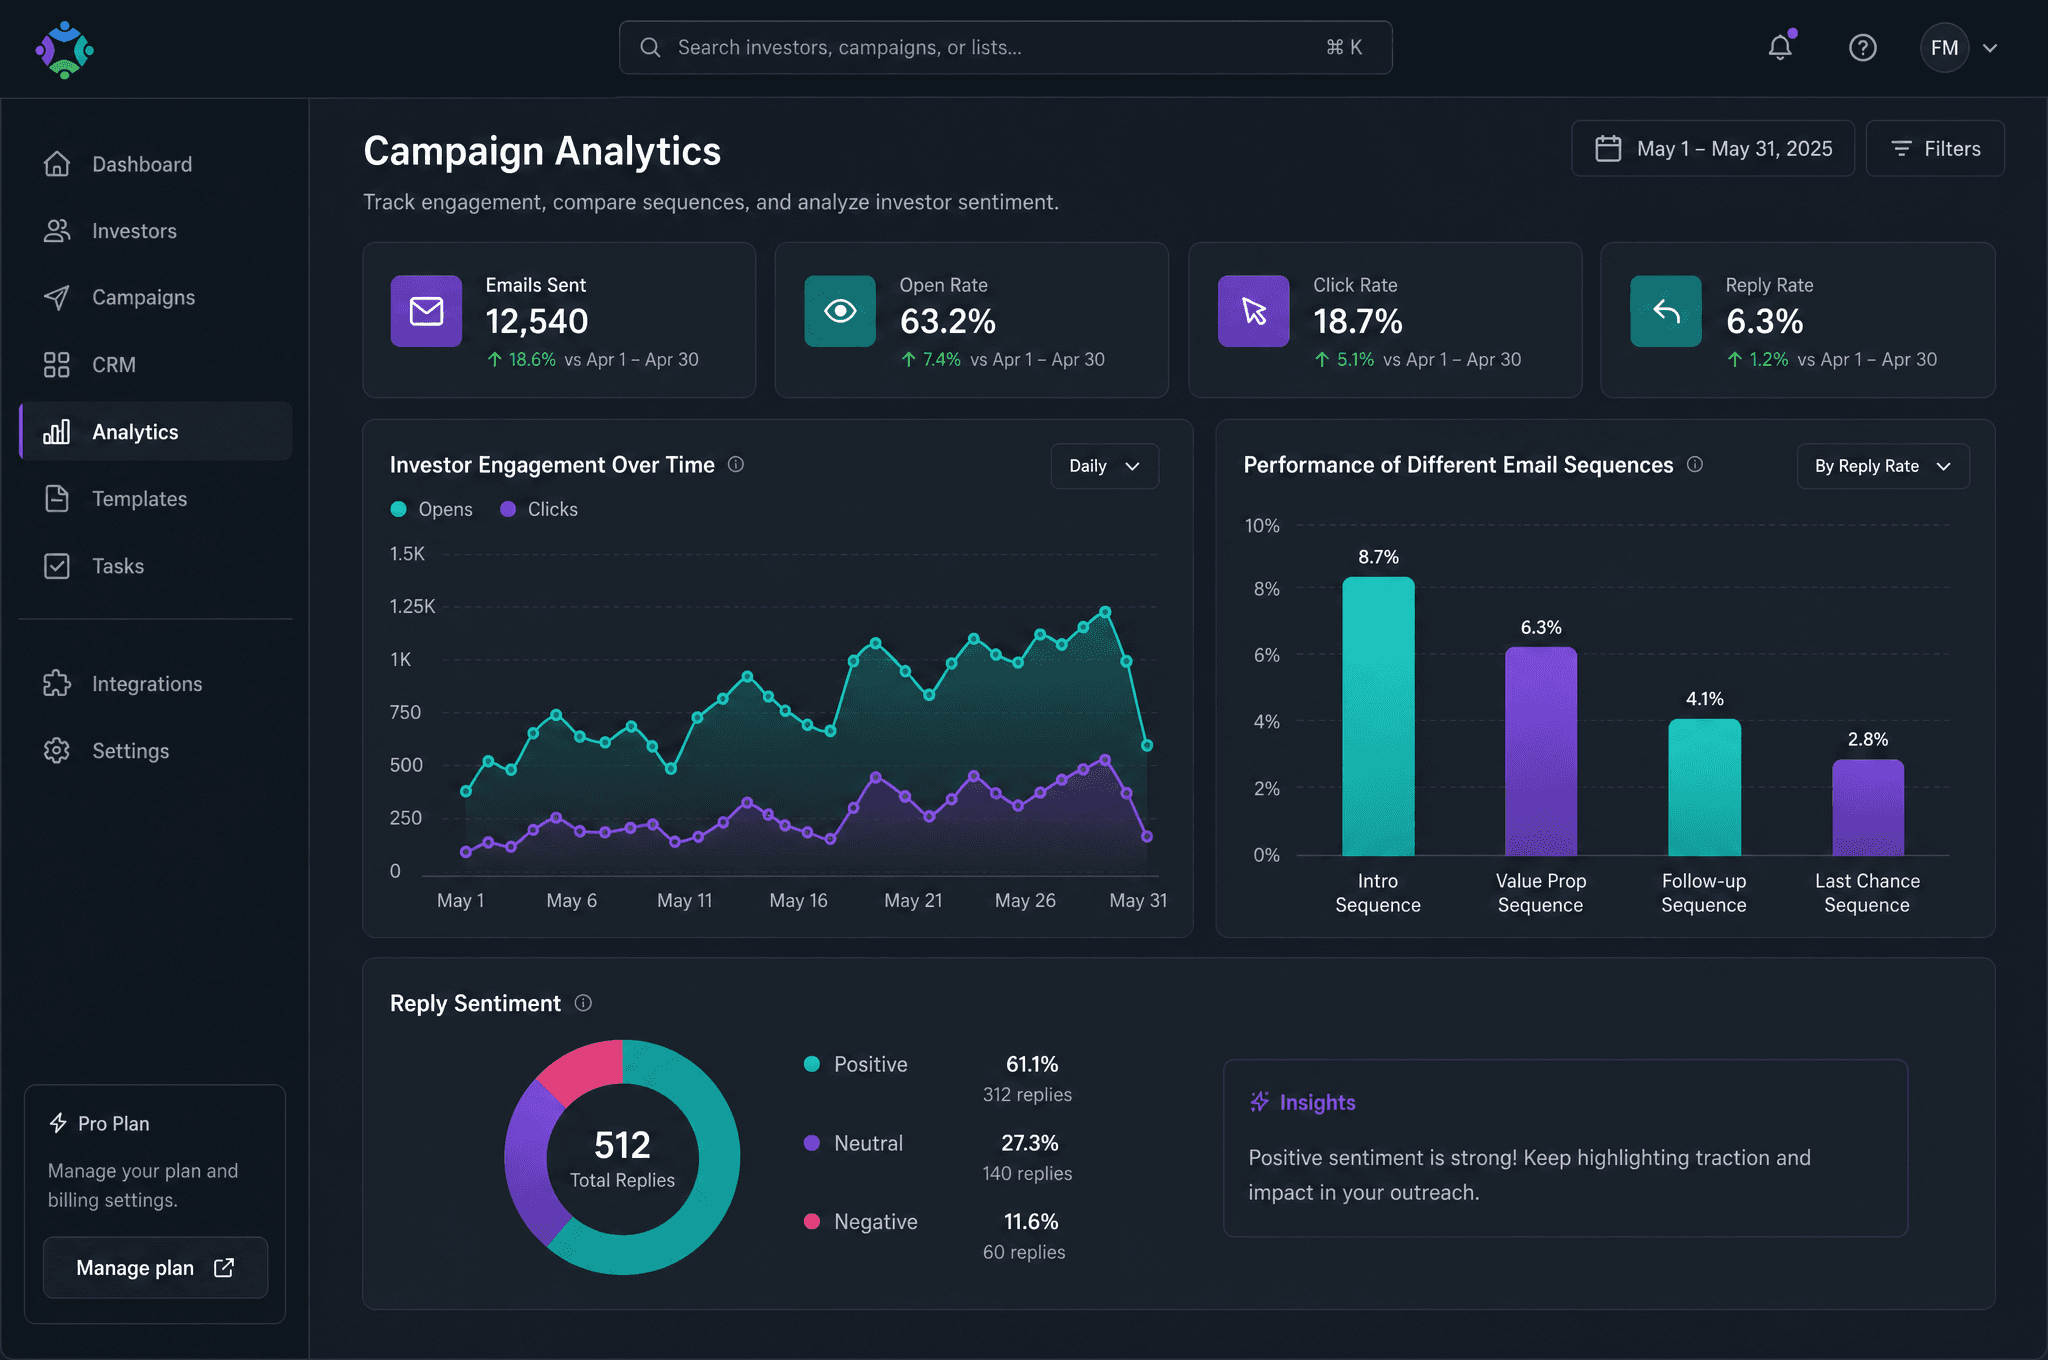Click the Positive teal legend dot
This screenshot has width=2048, height=1360.
(x=812, y=1064)
